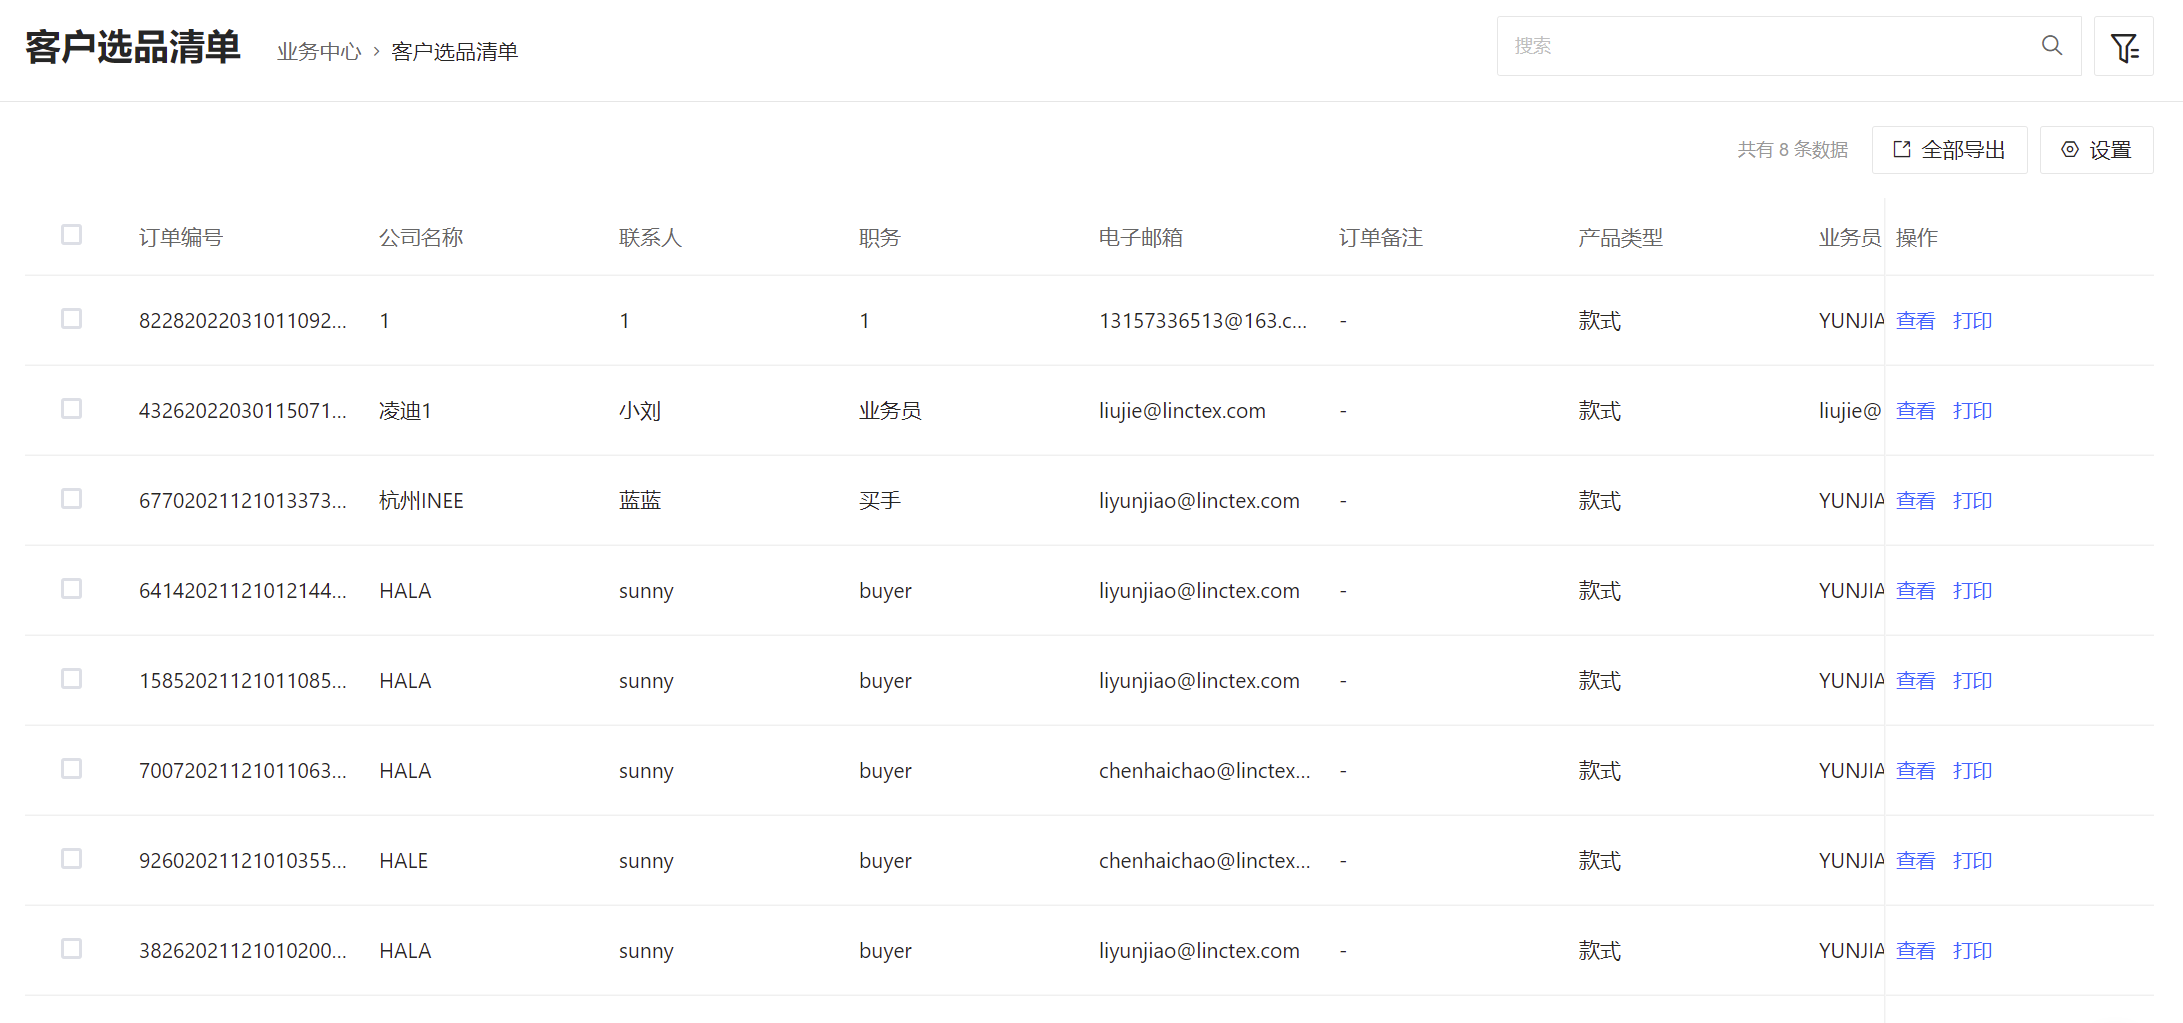The width and height of the screenshot is (2183, 1023).
Task: Open the filter funnel icon
Action: tap(2123, 47)
